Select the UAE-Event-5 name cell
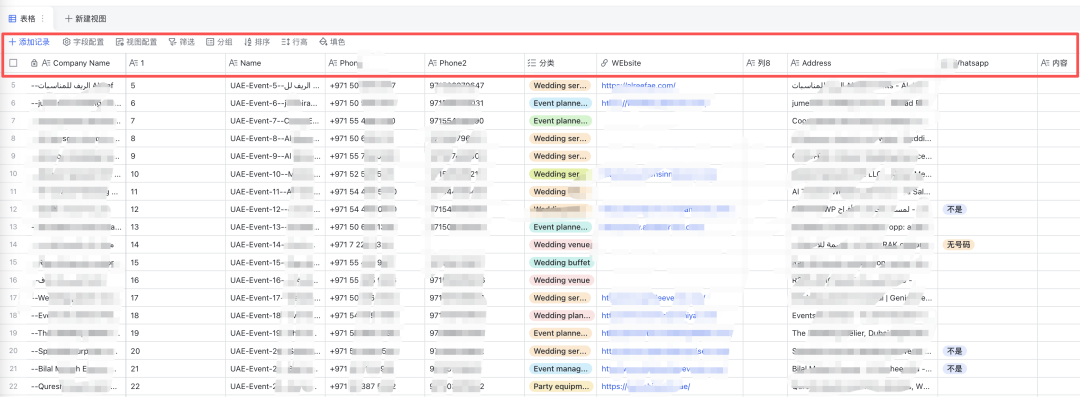The width and height of the screenshot is (1080, 397). (276, 86)
